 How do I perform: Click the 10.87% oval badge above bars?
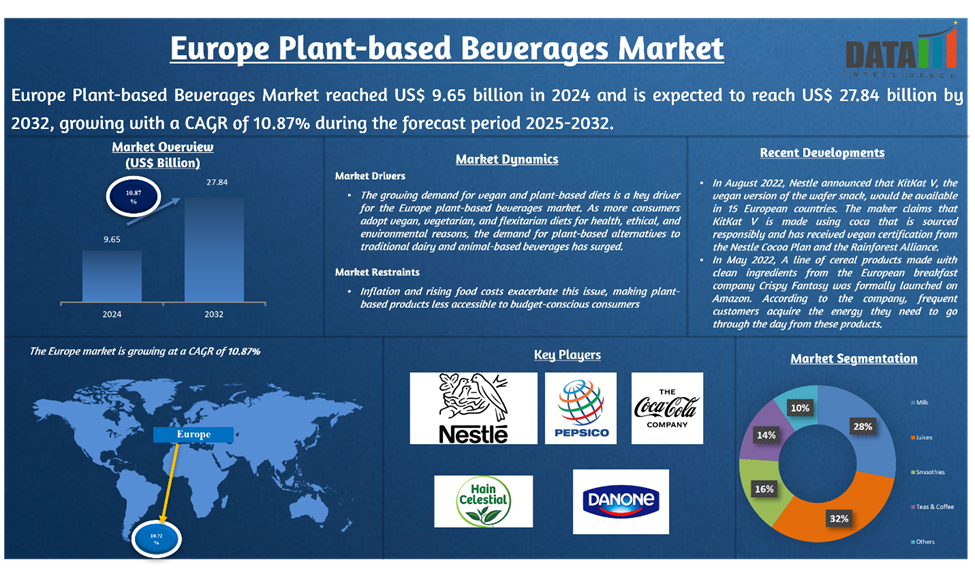pos(133,197)
